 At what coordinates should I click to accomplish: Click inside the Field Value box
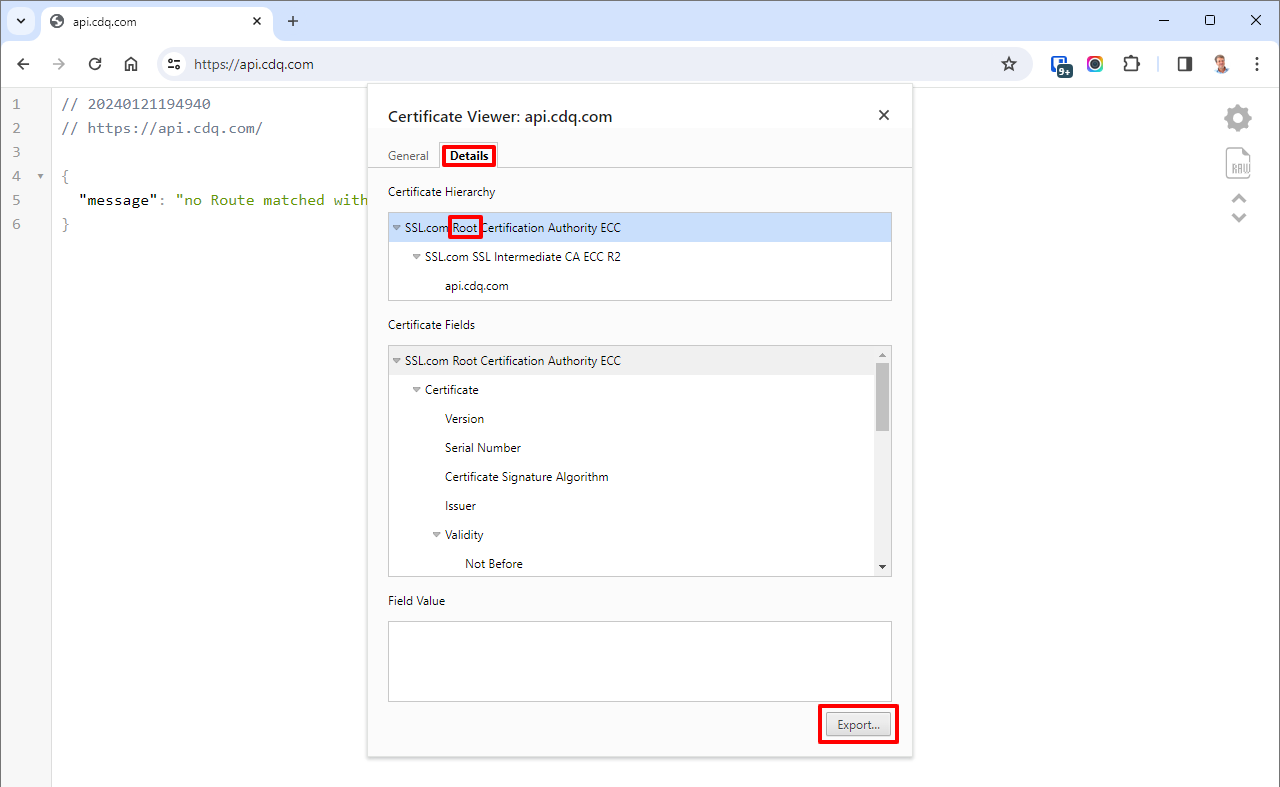tap(640, 661)
